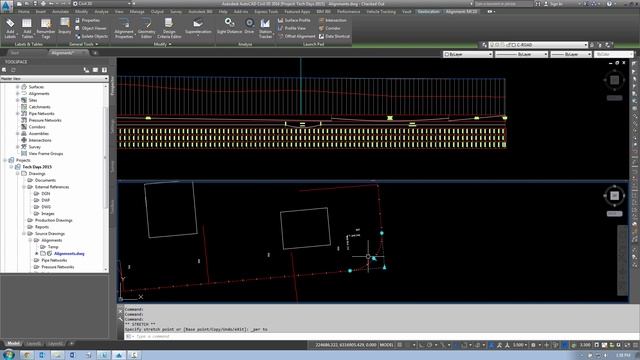Image resolution: width=640 pixels, height=360 pixels.
Task: Click the title bar search field
Action: [x=503, y=4]
